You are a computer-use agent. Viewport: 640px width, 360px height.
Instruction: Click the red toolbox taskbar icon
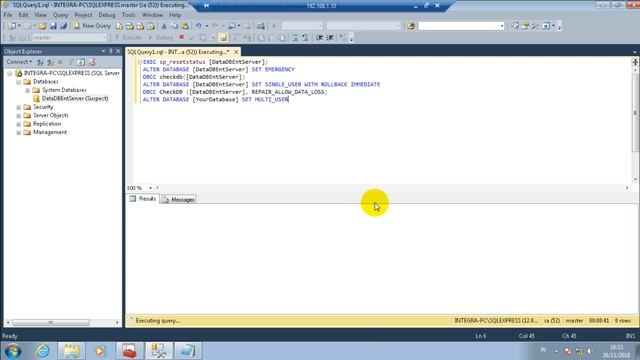tap(129, 351)
